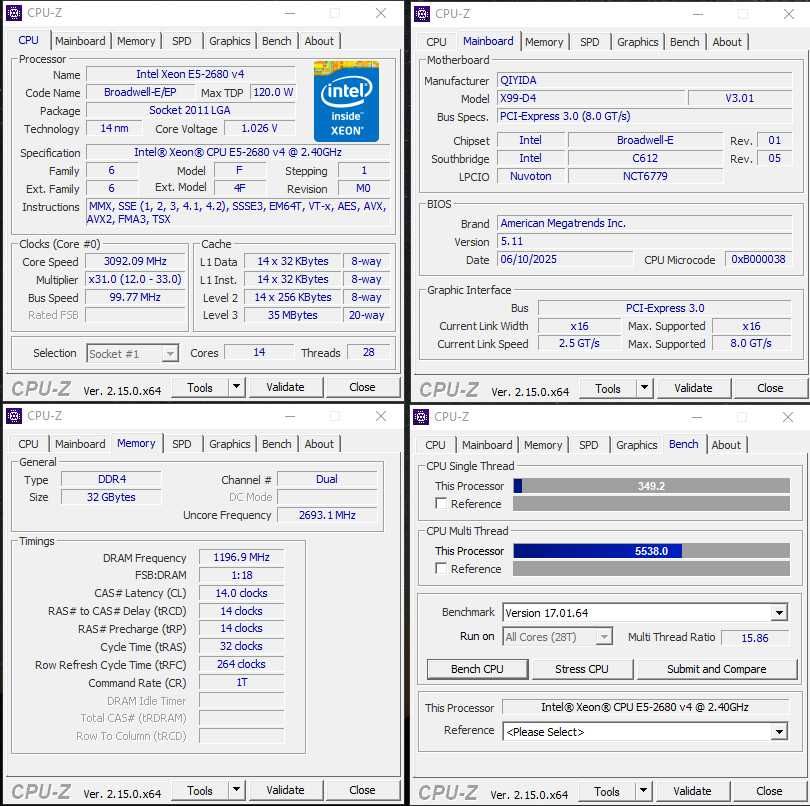This screenshot has width=810, height=806.
Task: Click the CPU Microcode value 0xB000038
Action: (758, 259)
